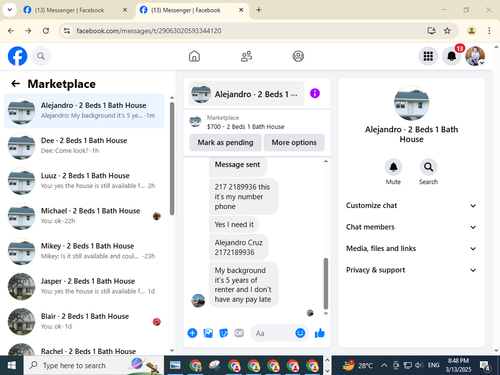Select message '217 2189936 this it's my number phone'
The height and width of the screenshot is (375, 500).
(244, 197)
